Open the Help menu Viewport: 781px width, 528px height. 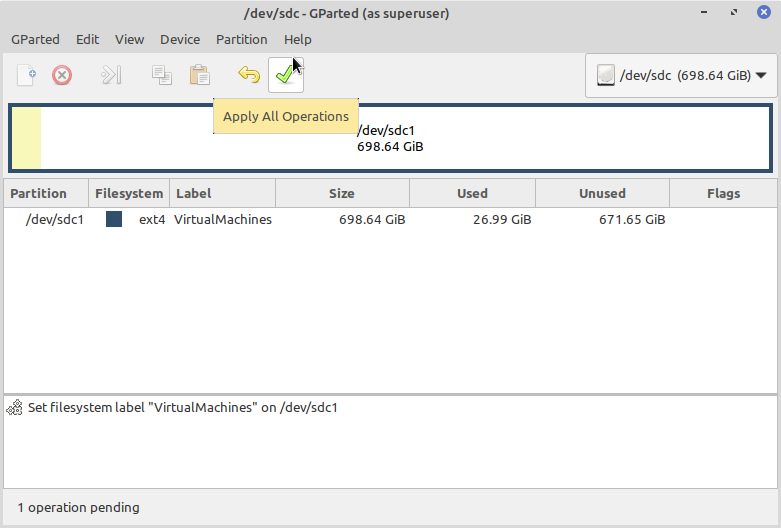[297, 39]
